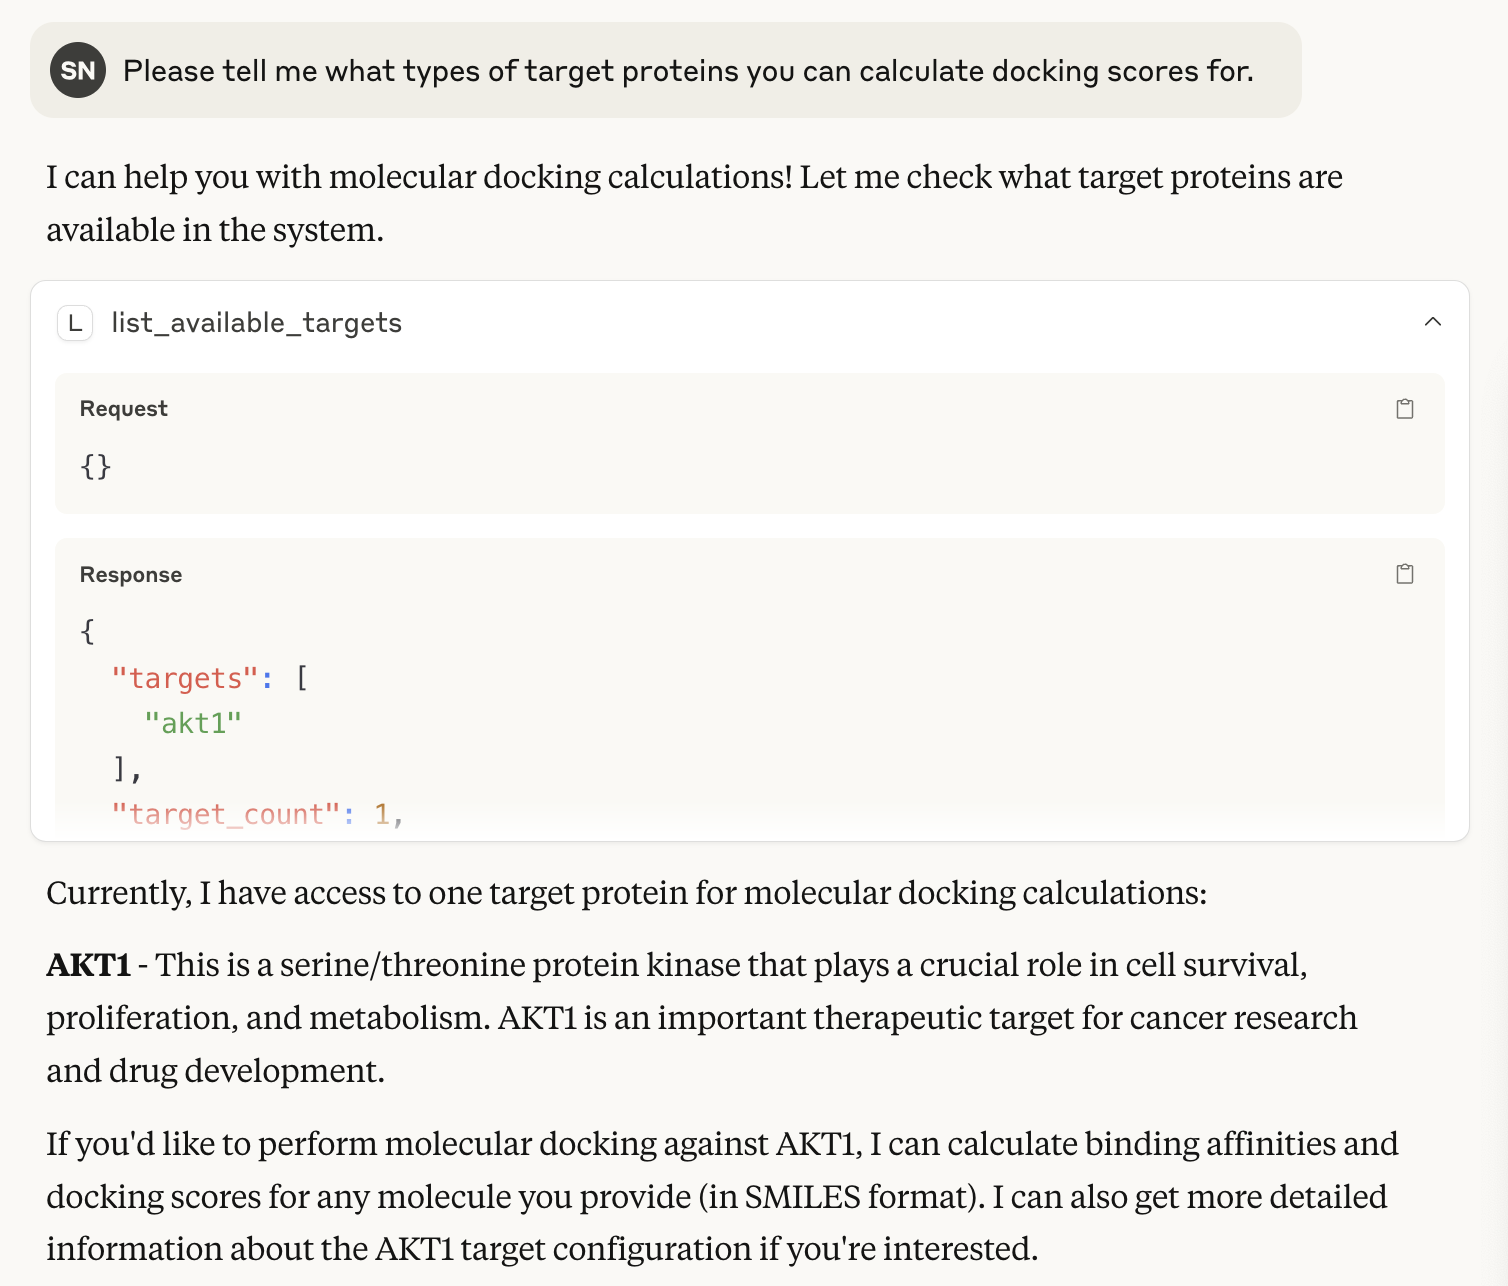Collapse the list_available_targets tool panel
Image resolution: width=1508 pixels, height=1286 pixels.
click(x=1432, y=322)
